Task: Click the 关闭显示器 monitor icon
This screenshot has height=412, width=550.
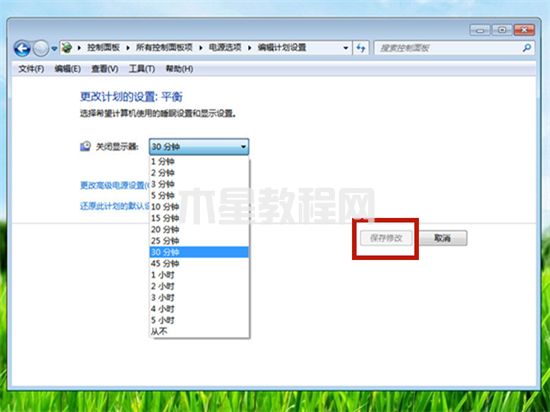Action: click(x=85, y=146)
